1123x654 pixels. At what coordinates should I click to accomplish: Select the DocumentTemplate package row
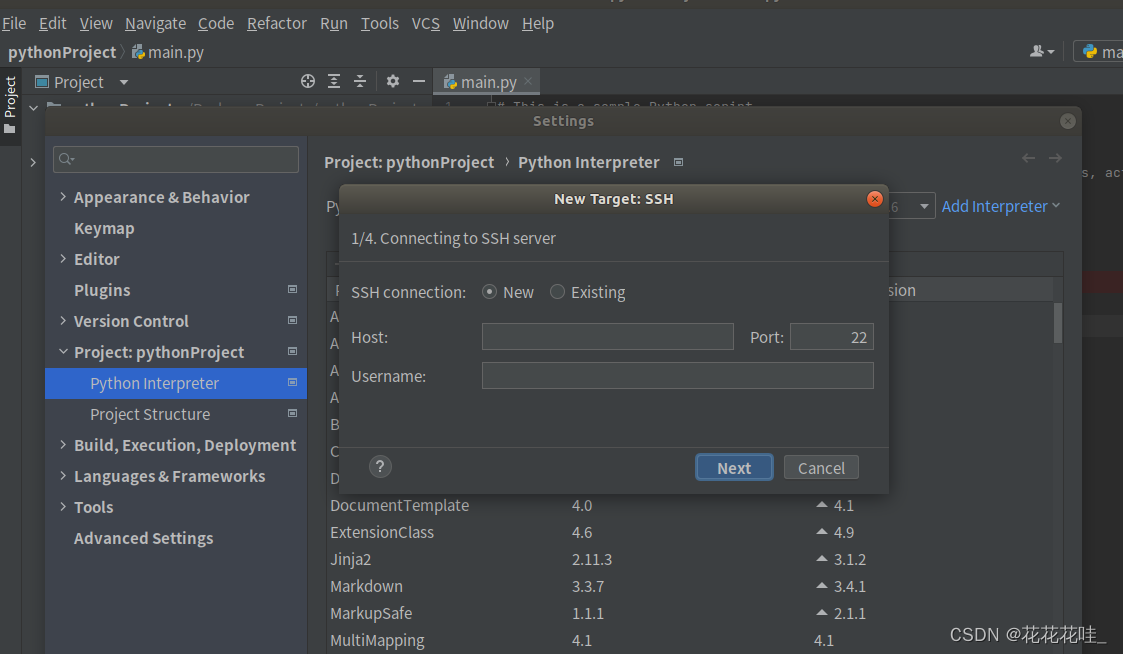pyautogui.click(x=690, y=505)
